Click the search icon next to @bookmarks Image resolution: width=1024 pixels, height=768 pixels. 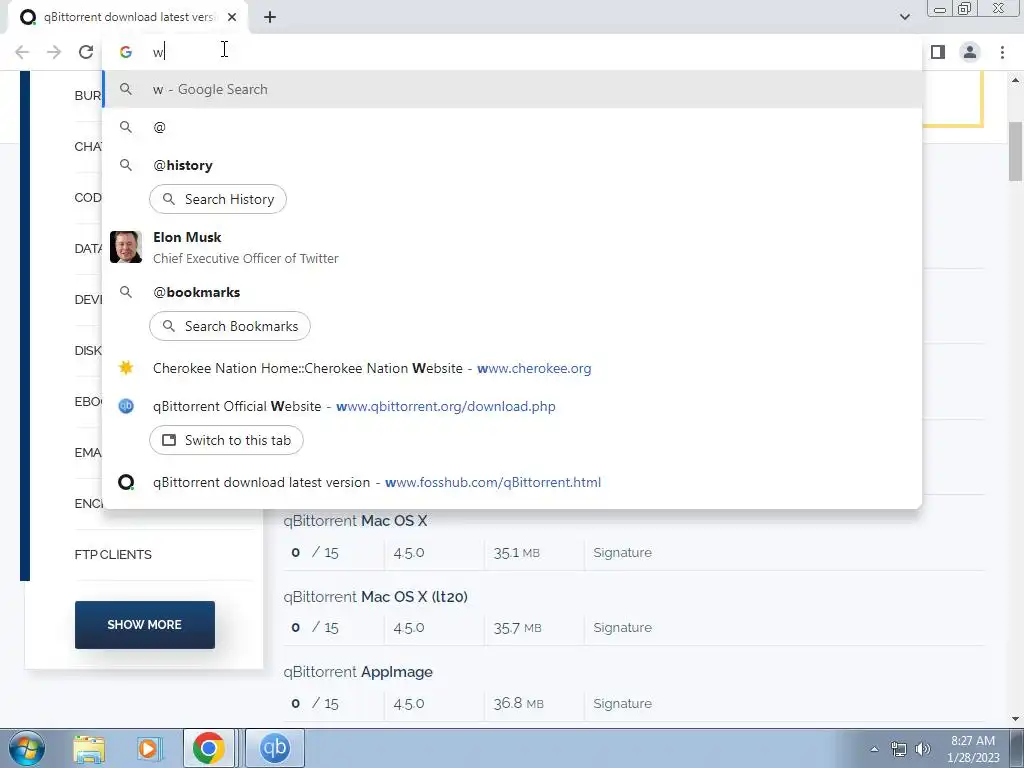click(126, 292)
